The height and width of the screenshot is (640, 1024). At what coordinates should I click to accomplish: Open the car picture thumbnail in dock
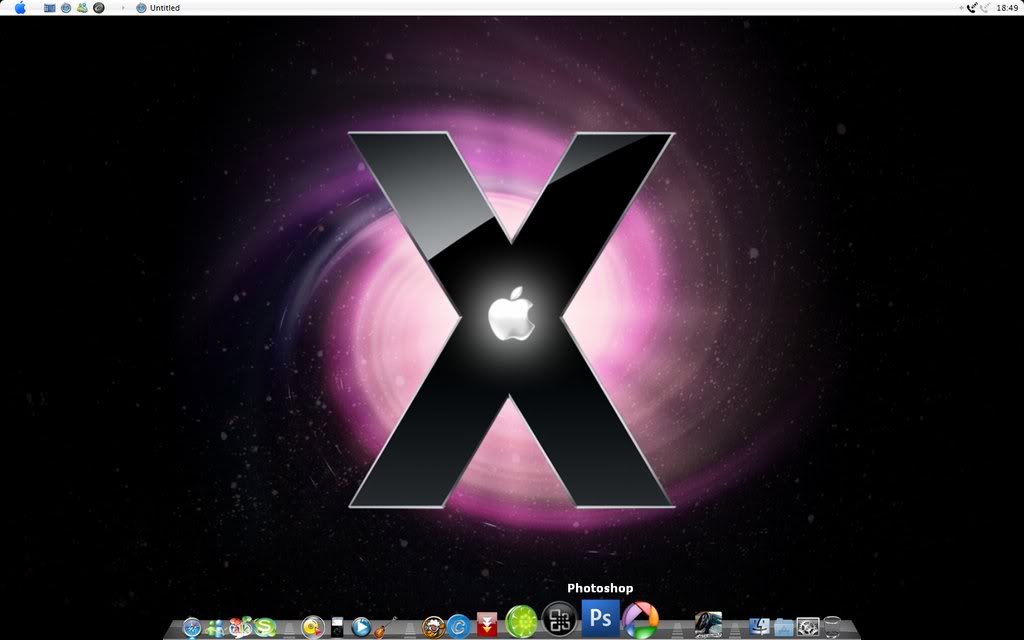click(708, 624)
